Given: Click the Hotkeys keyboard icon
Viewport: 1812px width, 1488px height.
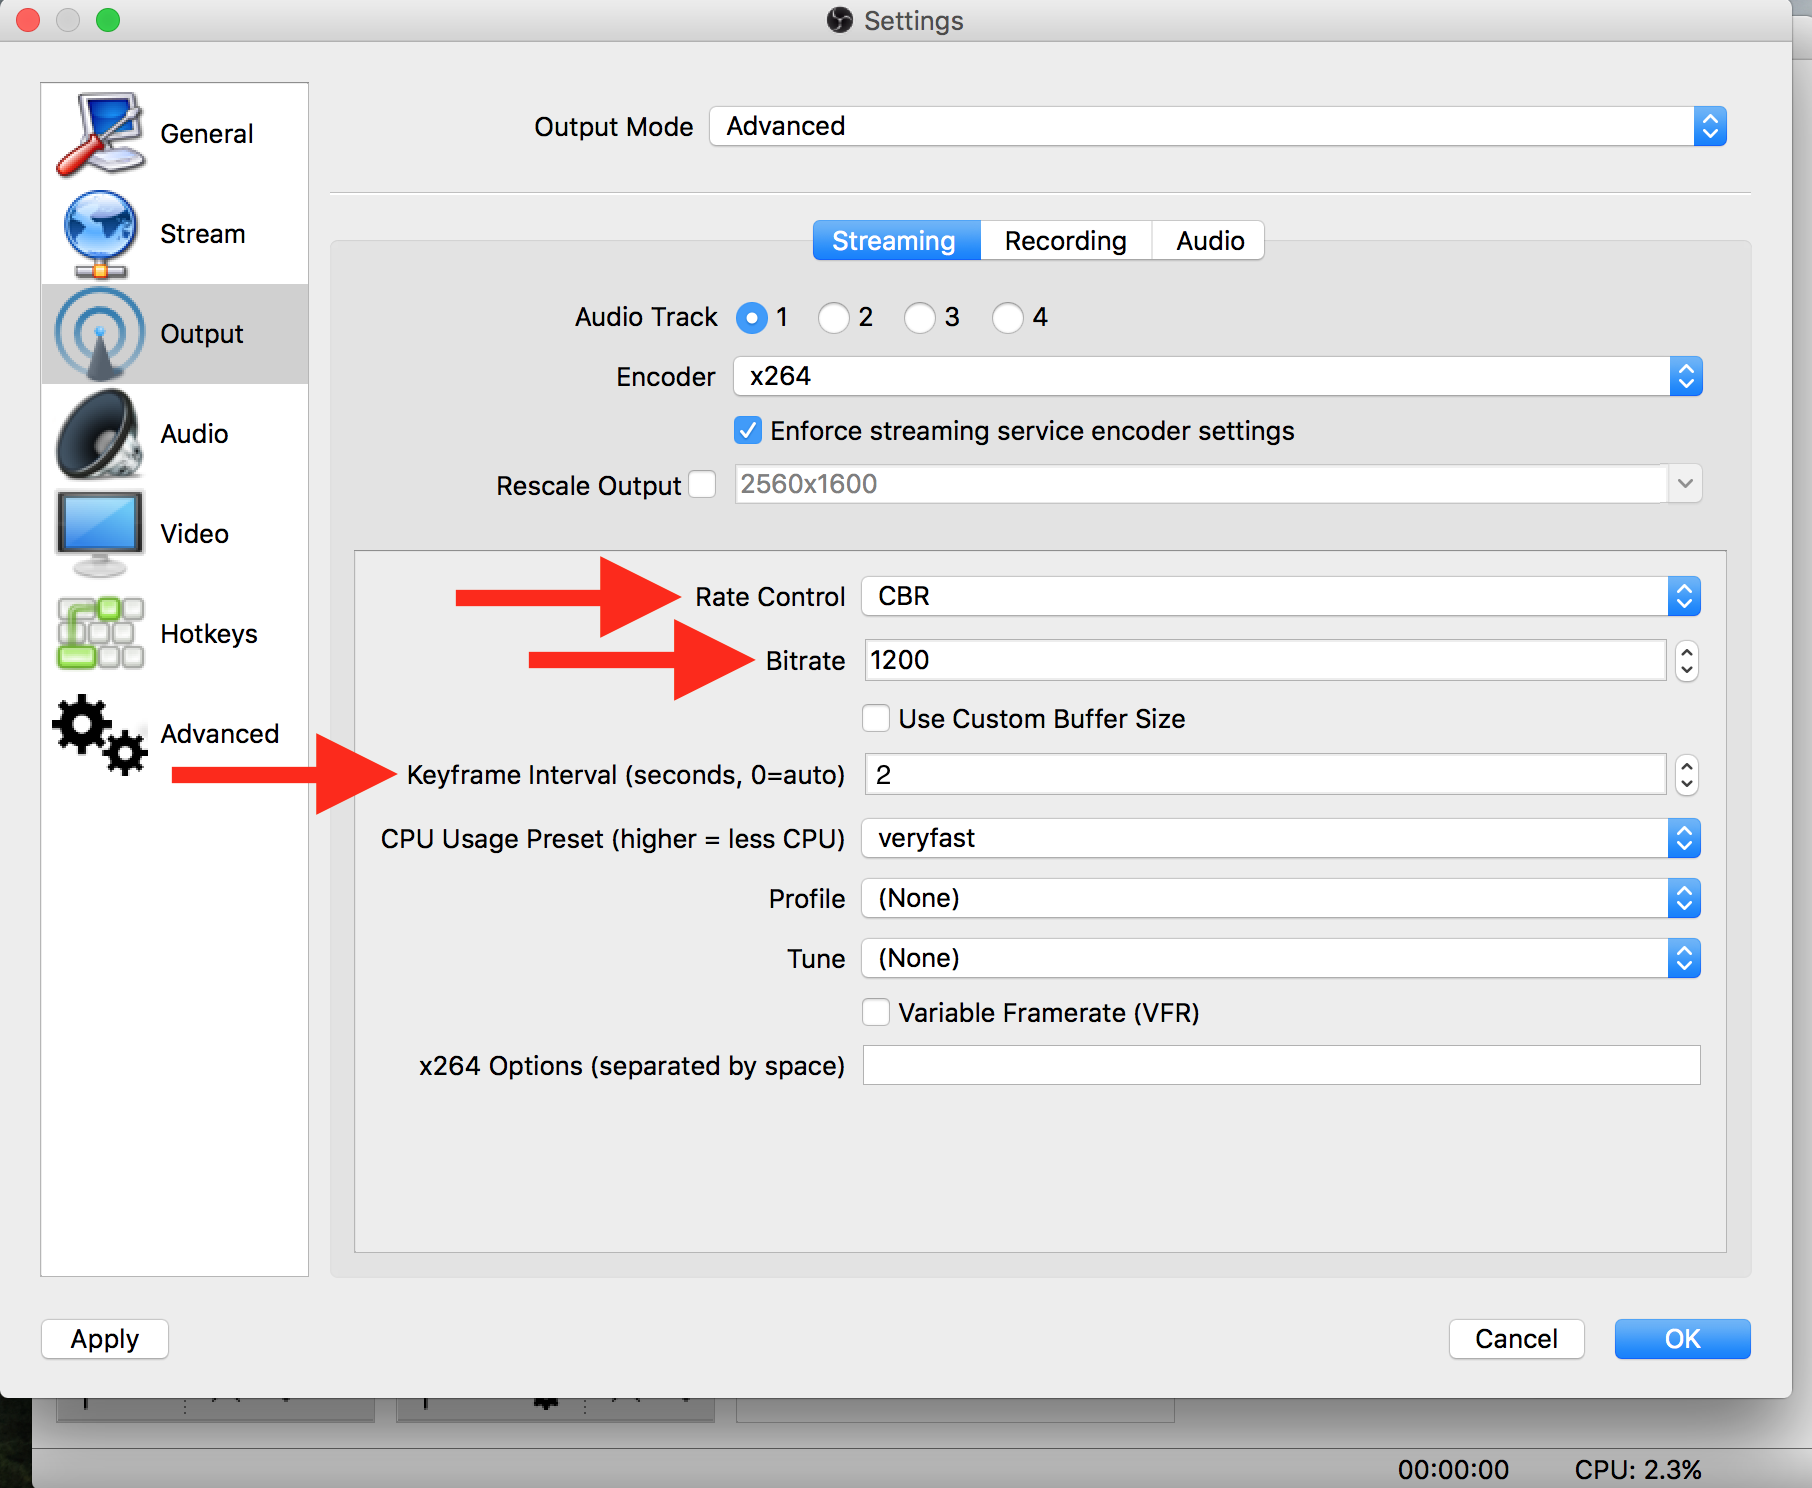Looking at the screenshot, I should [x=100, y=634].
